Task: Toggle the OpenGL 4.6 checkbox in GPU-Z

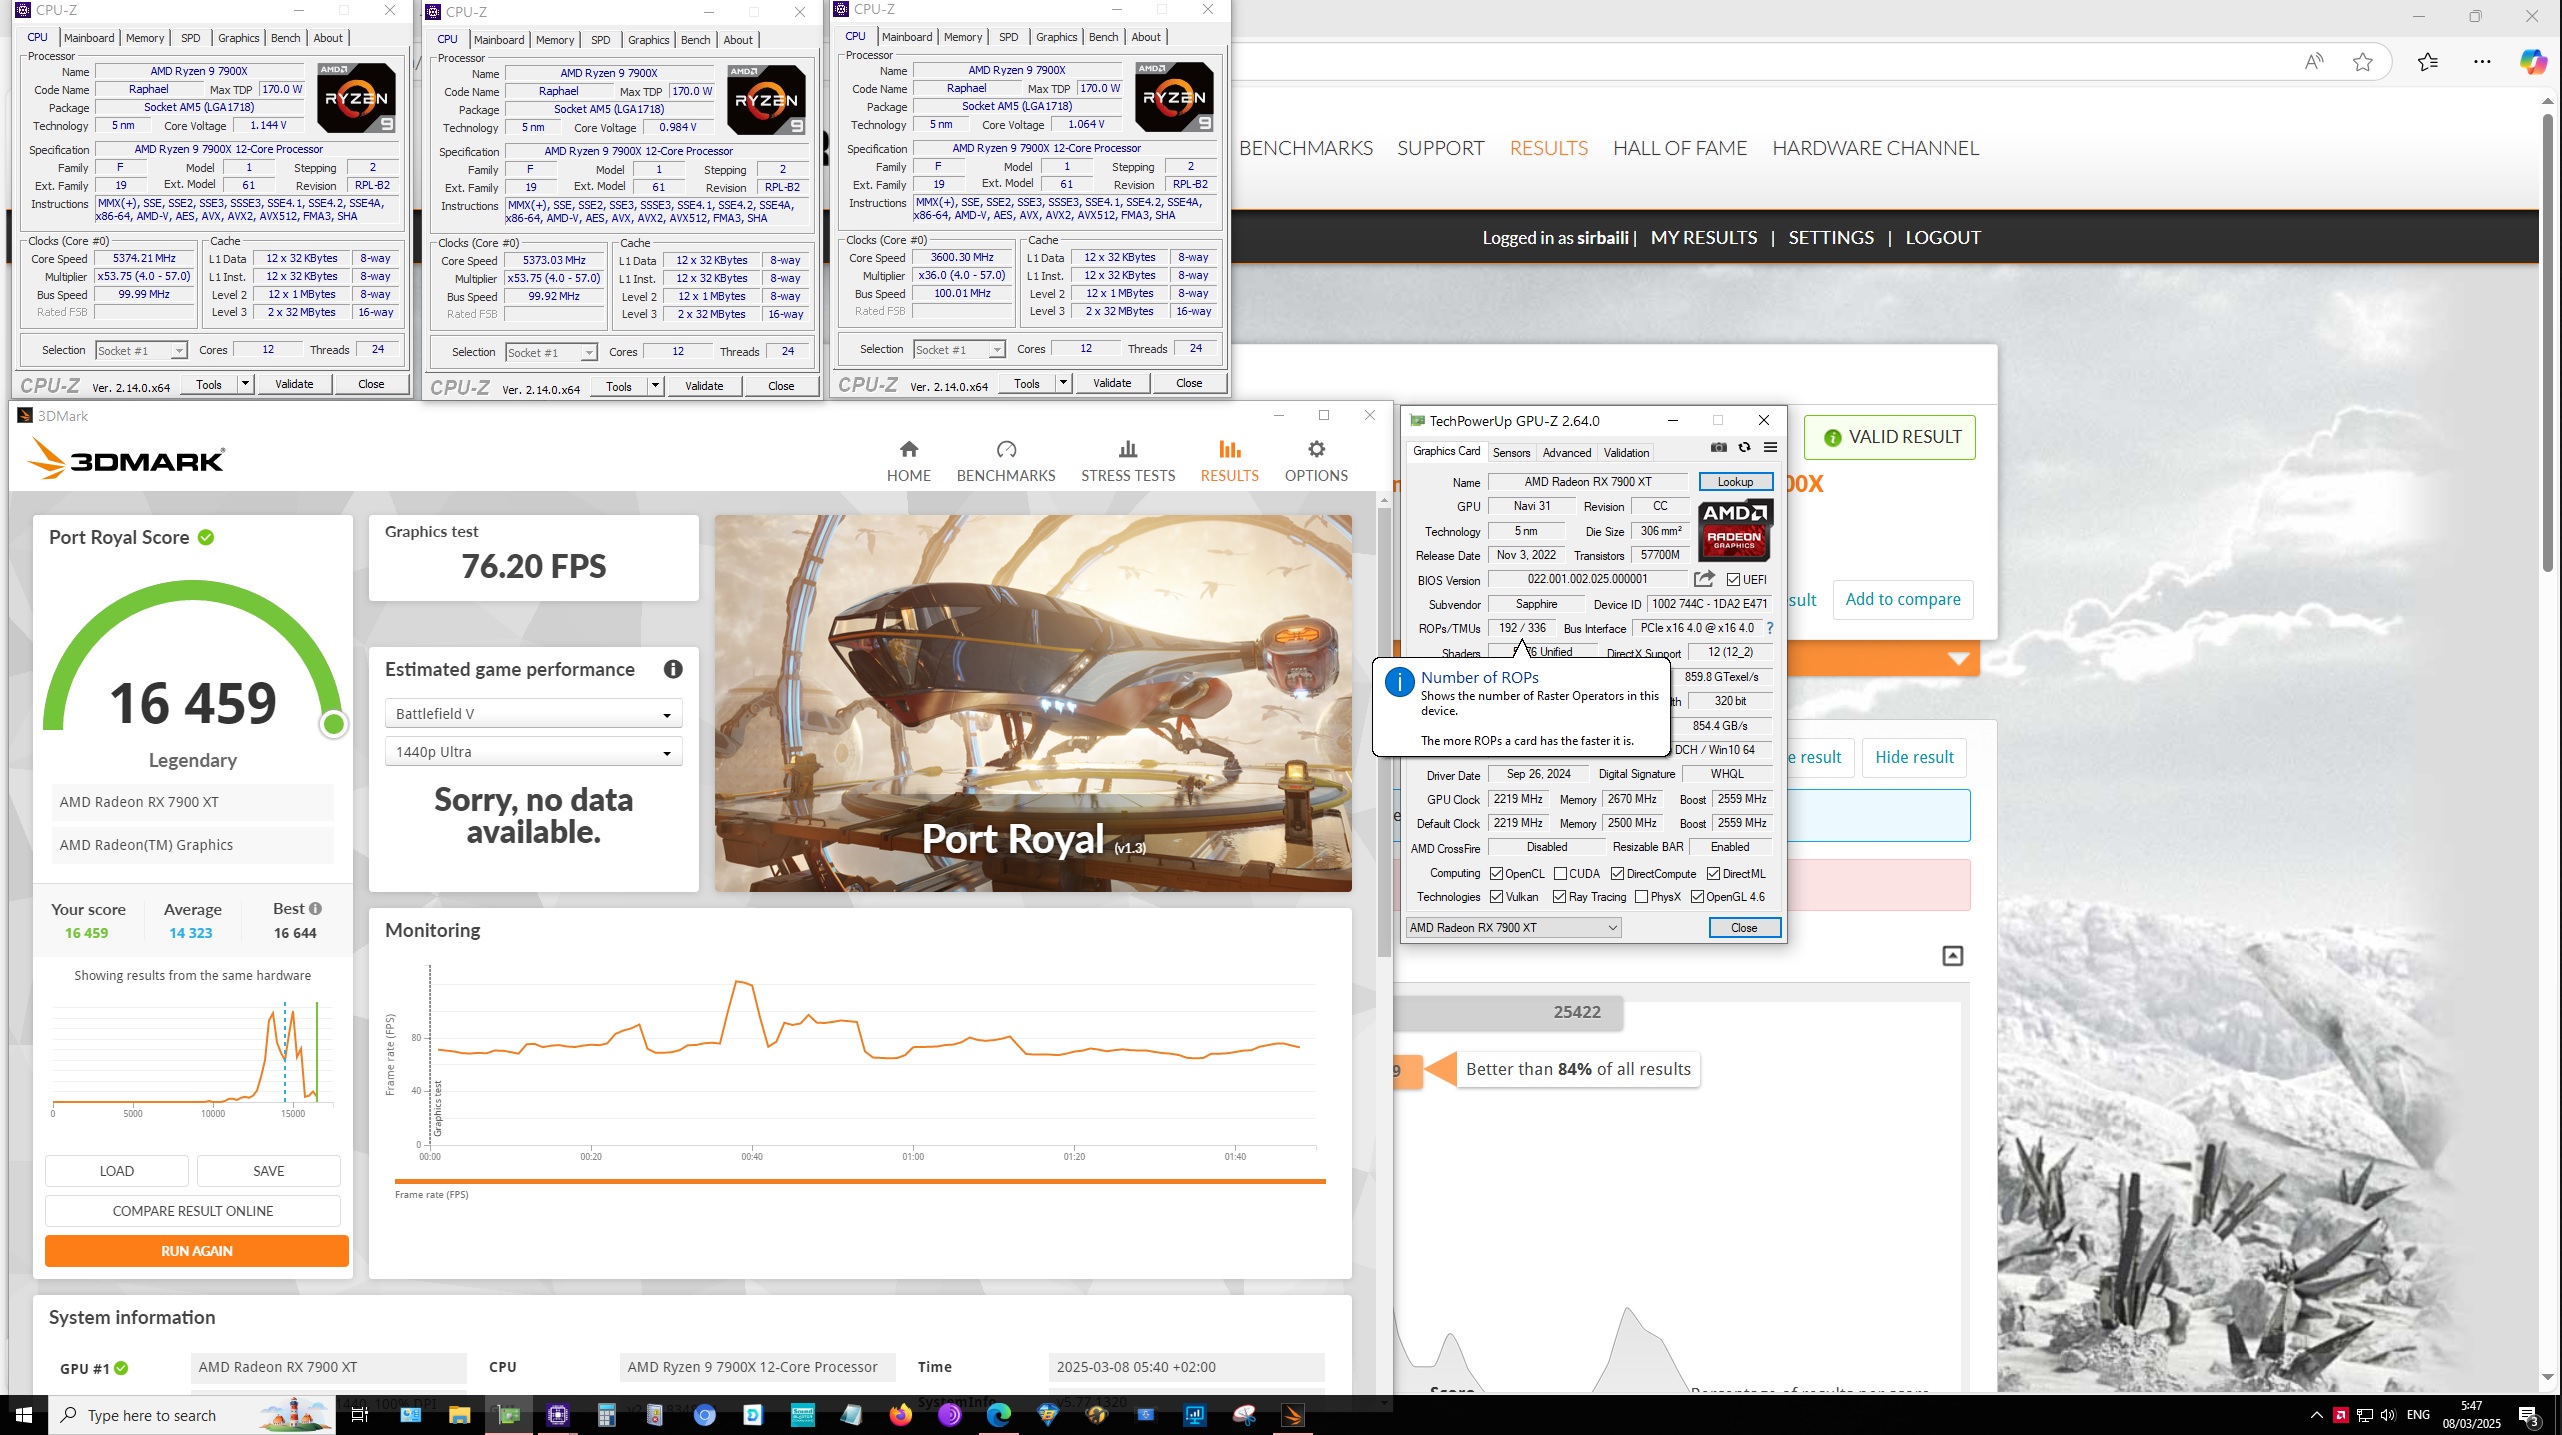Action: pyautogui.click(x=1697, y=897)
